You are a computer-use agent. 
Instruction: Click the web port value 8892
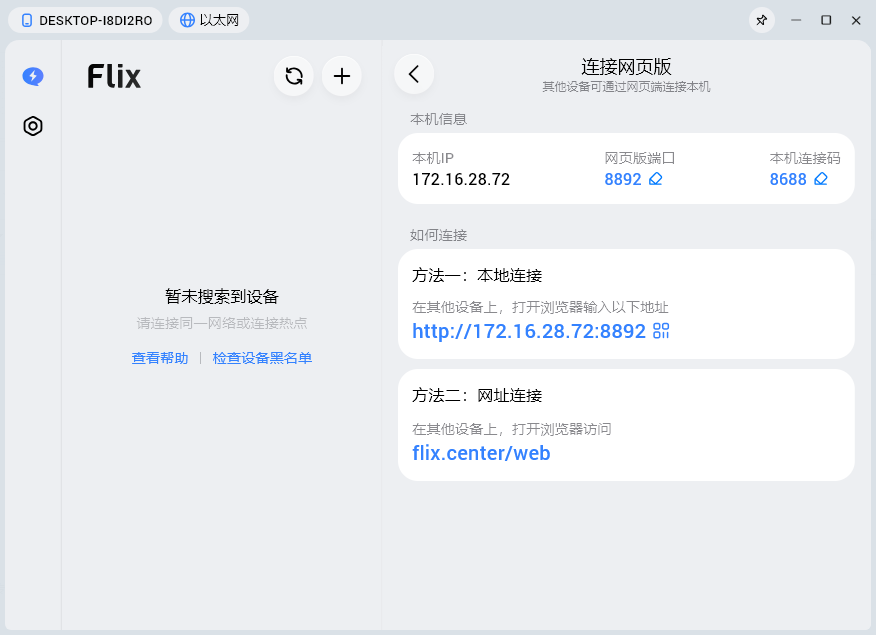click(x=623, y=179)
